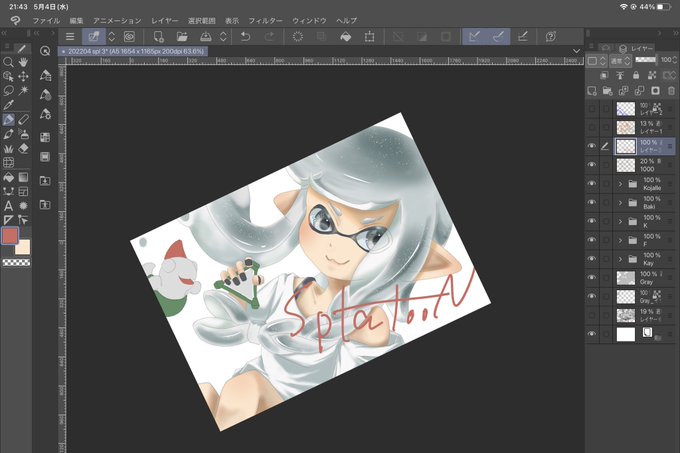Hide the Kay folder layer
The image size is (680, 453).
[x=592, y=259]
